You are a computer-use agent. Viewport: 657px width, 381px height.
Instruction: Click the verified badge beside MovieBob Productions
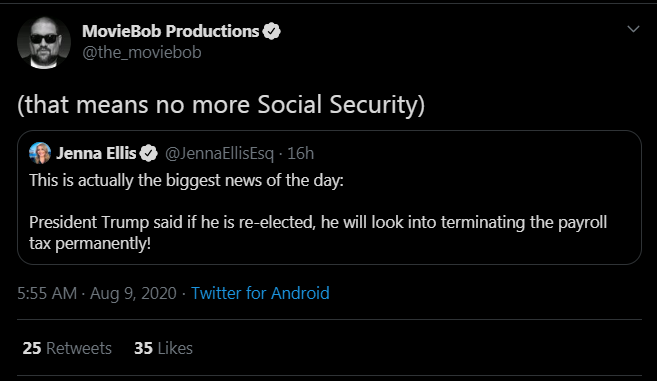click(x=272, y=31)
